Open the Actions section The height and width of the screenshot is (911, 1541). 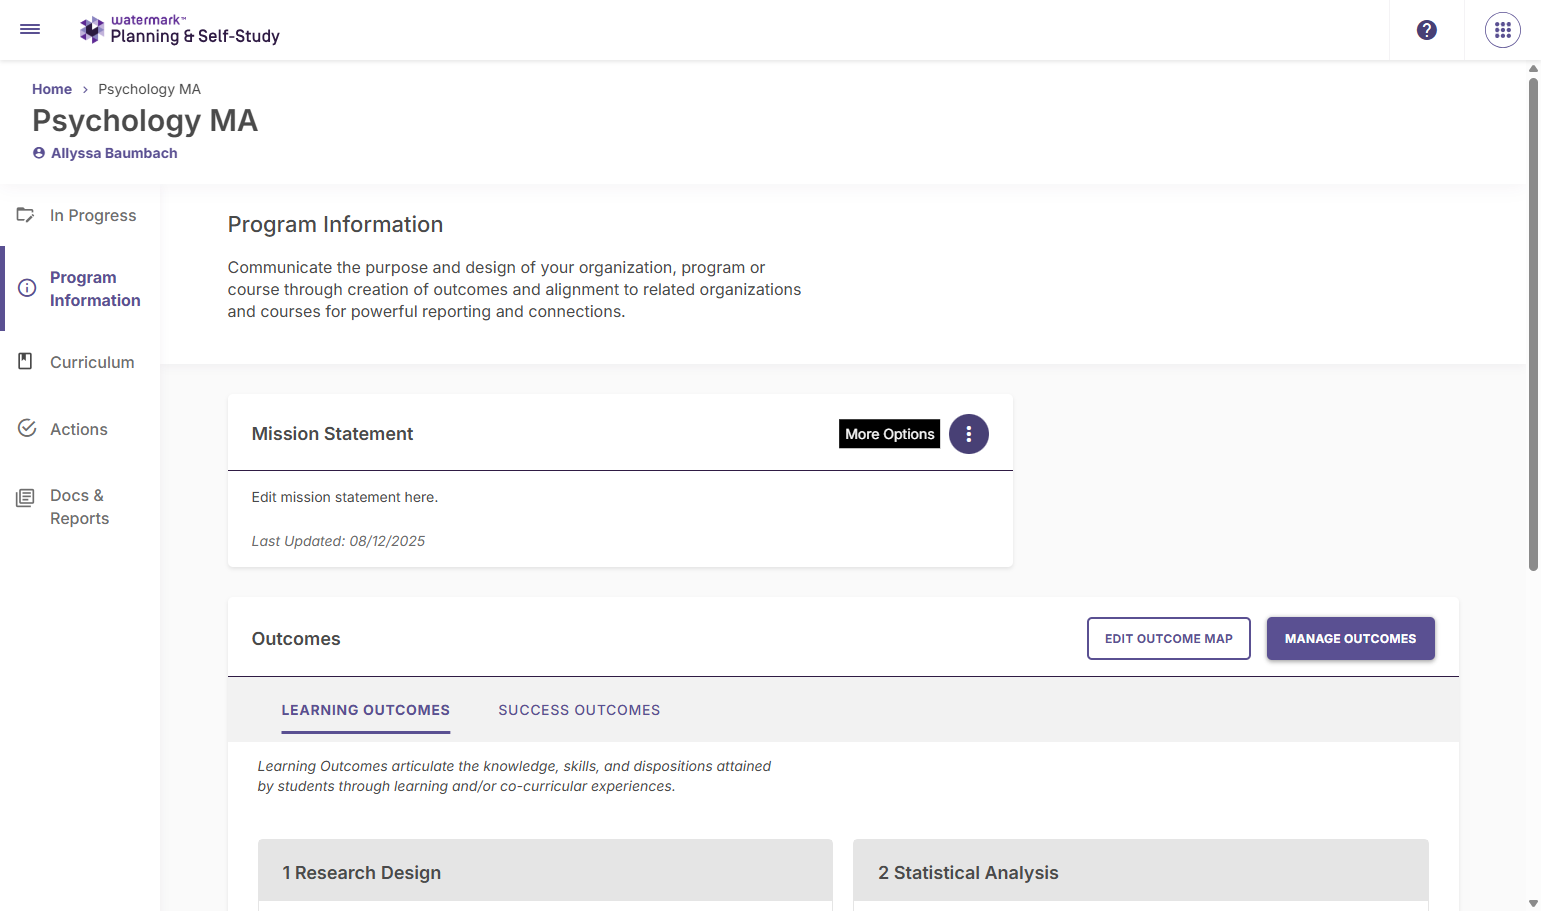click(x=80, y=429)
